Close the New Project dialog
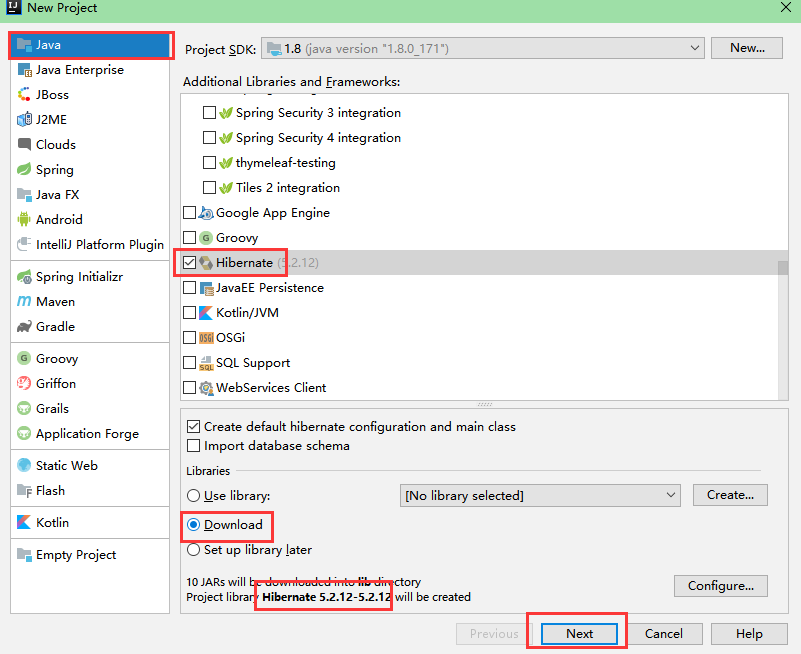This screenshot has width=801, height=654. click(x=786, y=7)
